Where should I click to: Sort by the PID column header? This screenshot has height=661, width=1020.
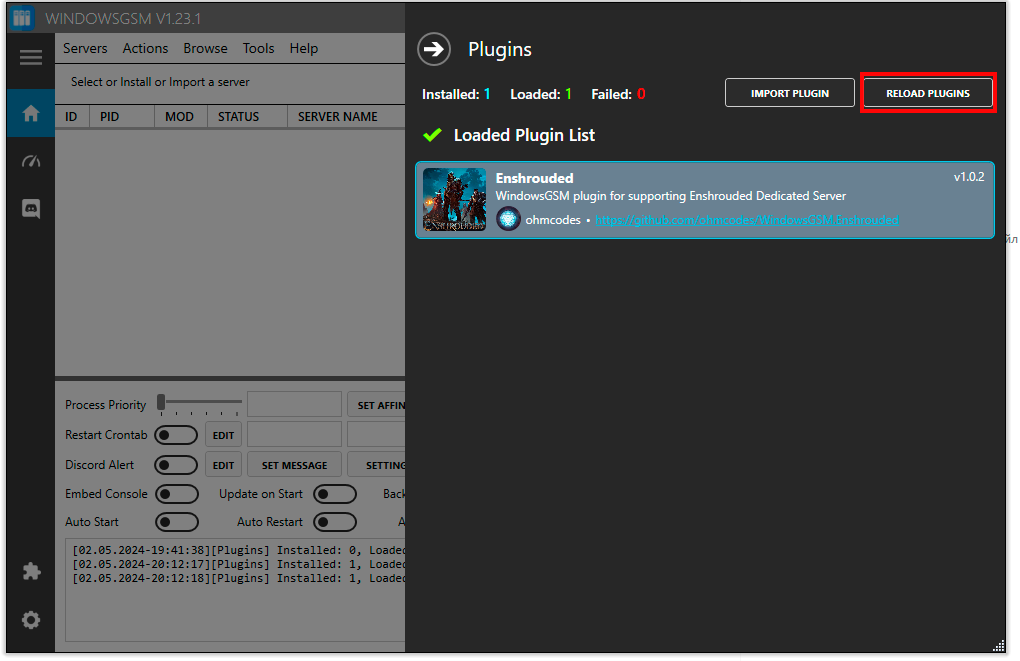coord(122,116)
